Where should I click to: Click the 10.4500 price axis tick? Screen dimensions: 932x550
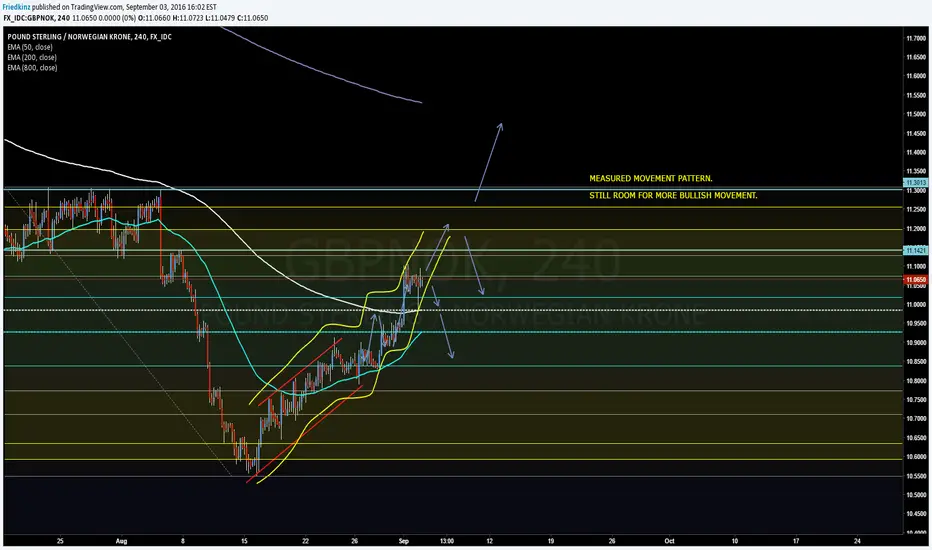916,514
